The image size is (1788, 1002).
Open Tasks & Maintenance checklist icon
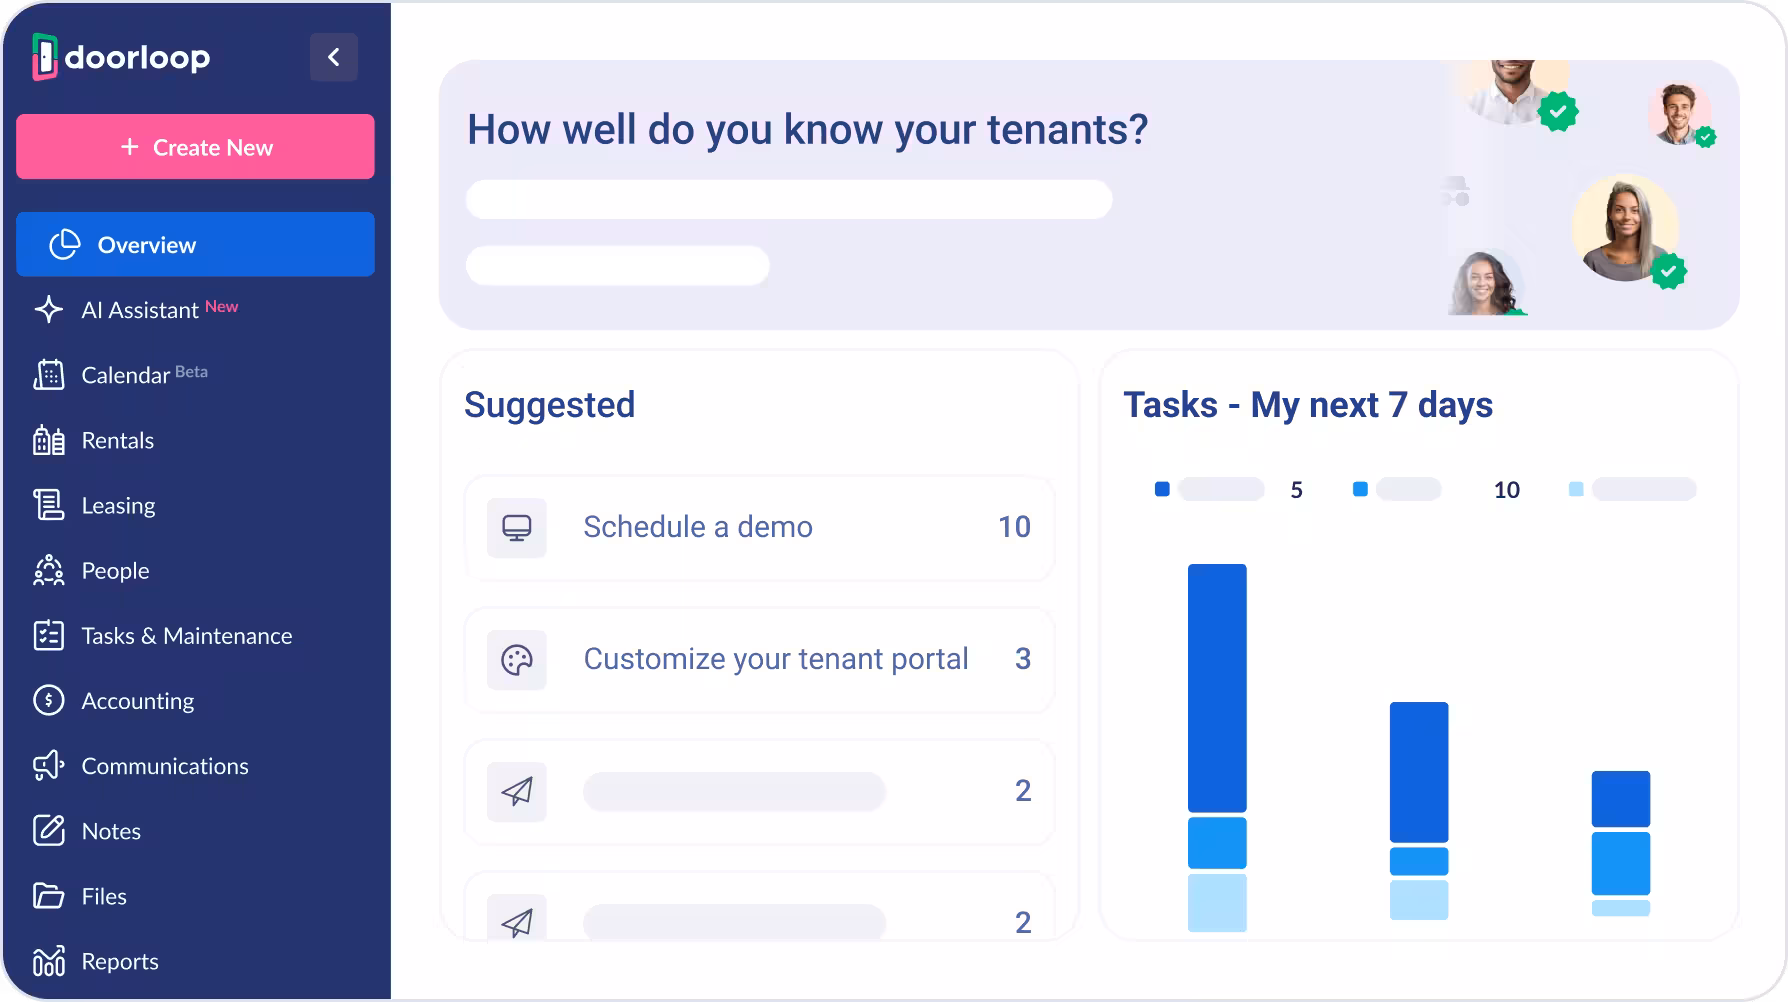tap(48, 635)
